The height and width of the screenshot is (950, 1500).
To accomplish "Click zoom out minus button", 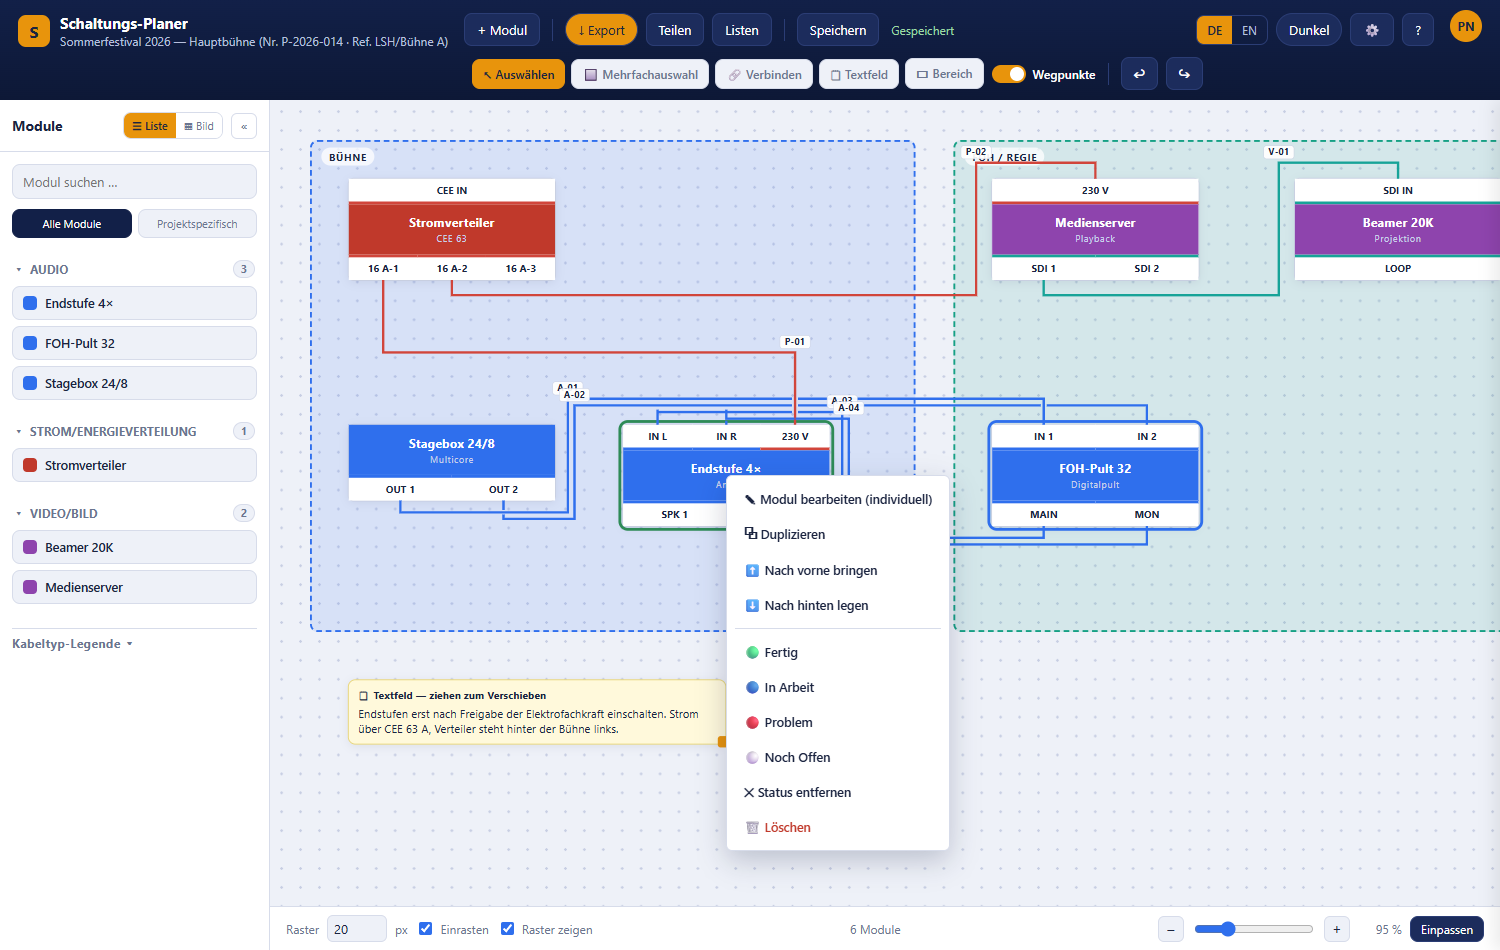I will coord(1171,929).
